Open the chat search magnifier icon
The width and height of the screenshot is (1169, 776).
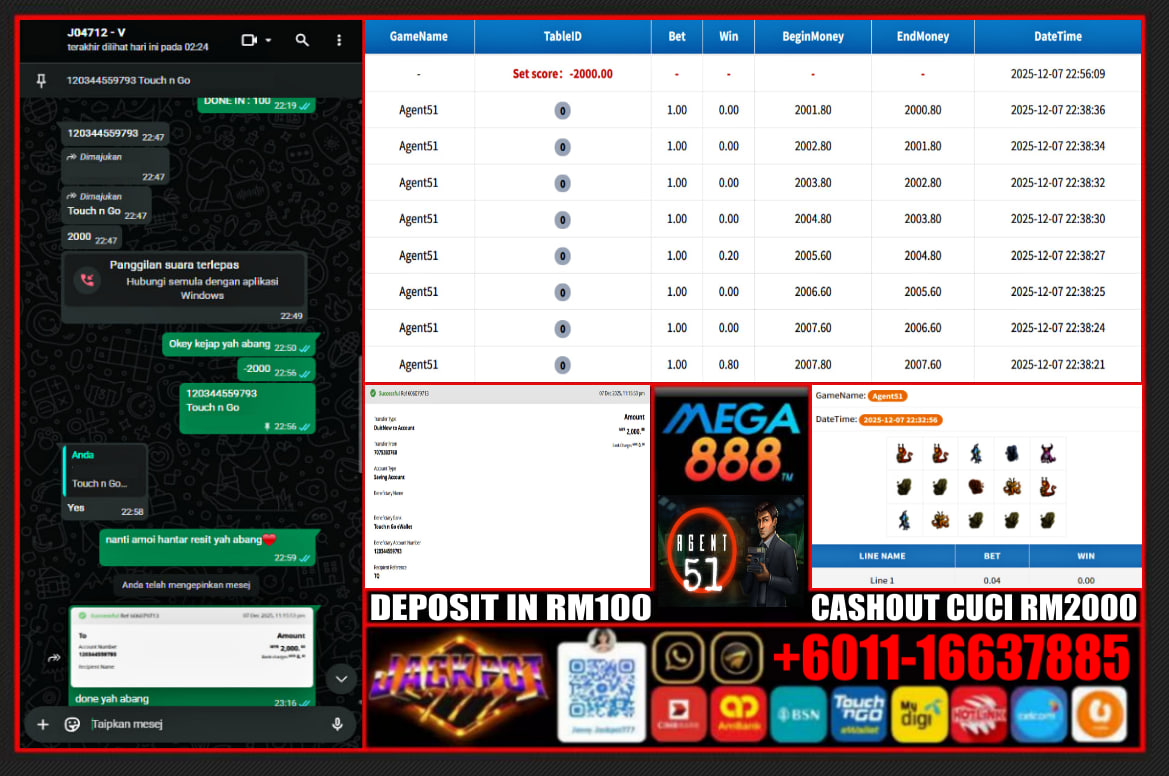click(x=302, y=40)
